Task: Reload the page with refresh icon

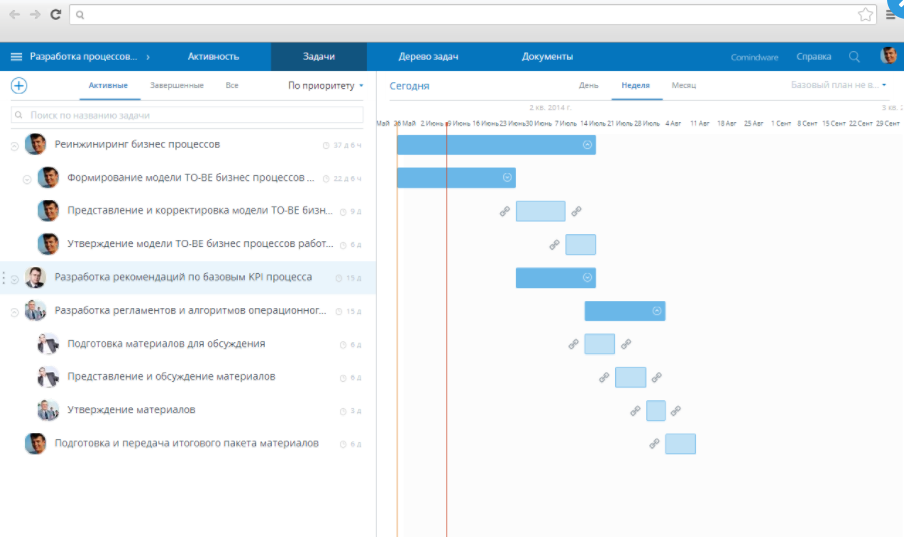Action: tap(55, 14)
